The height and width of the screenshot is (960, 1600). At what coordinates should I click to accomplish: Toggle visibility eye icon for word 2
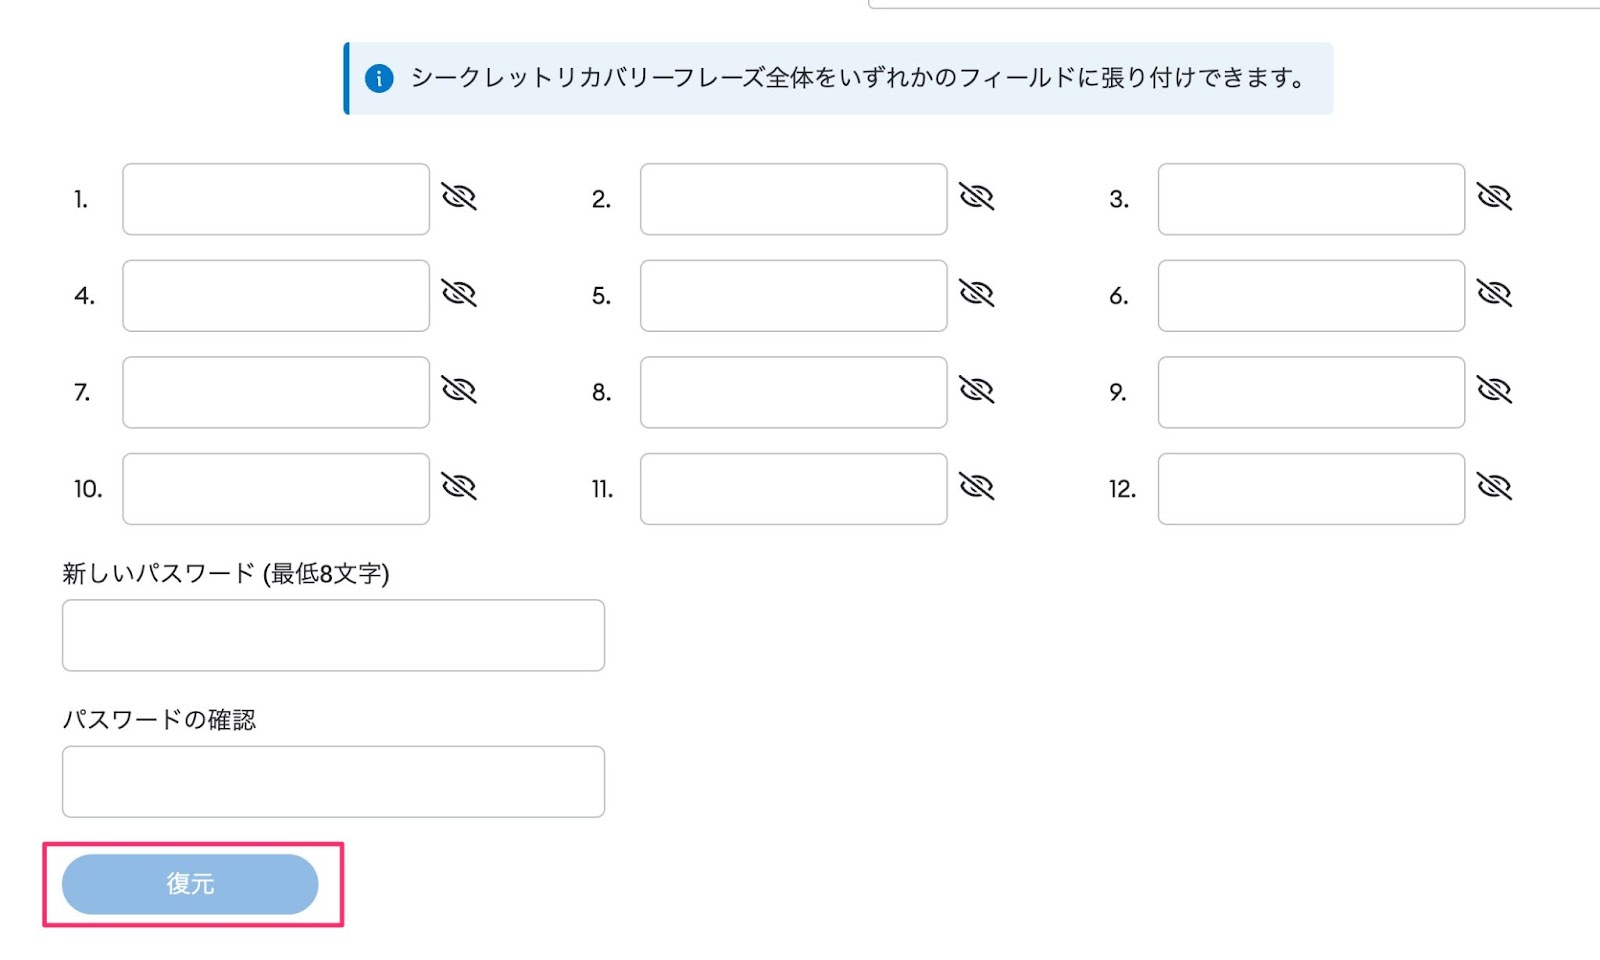[x=977, y=197]
